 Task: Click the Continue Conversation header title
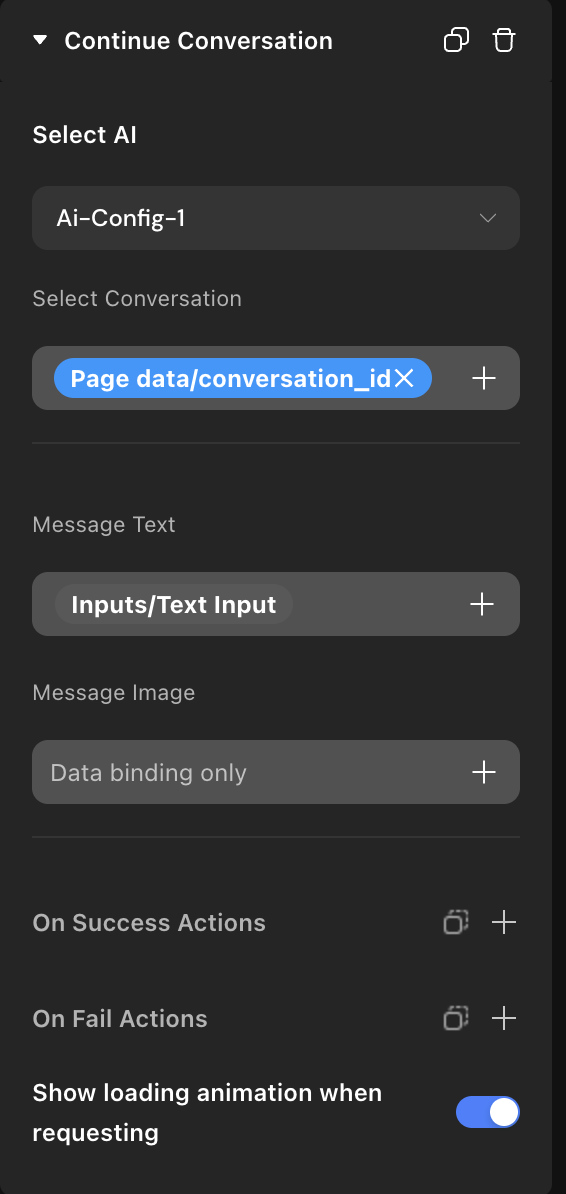pyautogui.click(x=198, y=40)
